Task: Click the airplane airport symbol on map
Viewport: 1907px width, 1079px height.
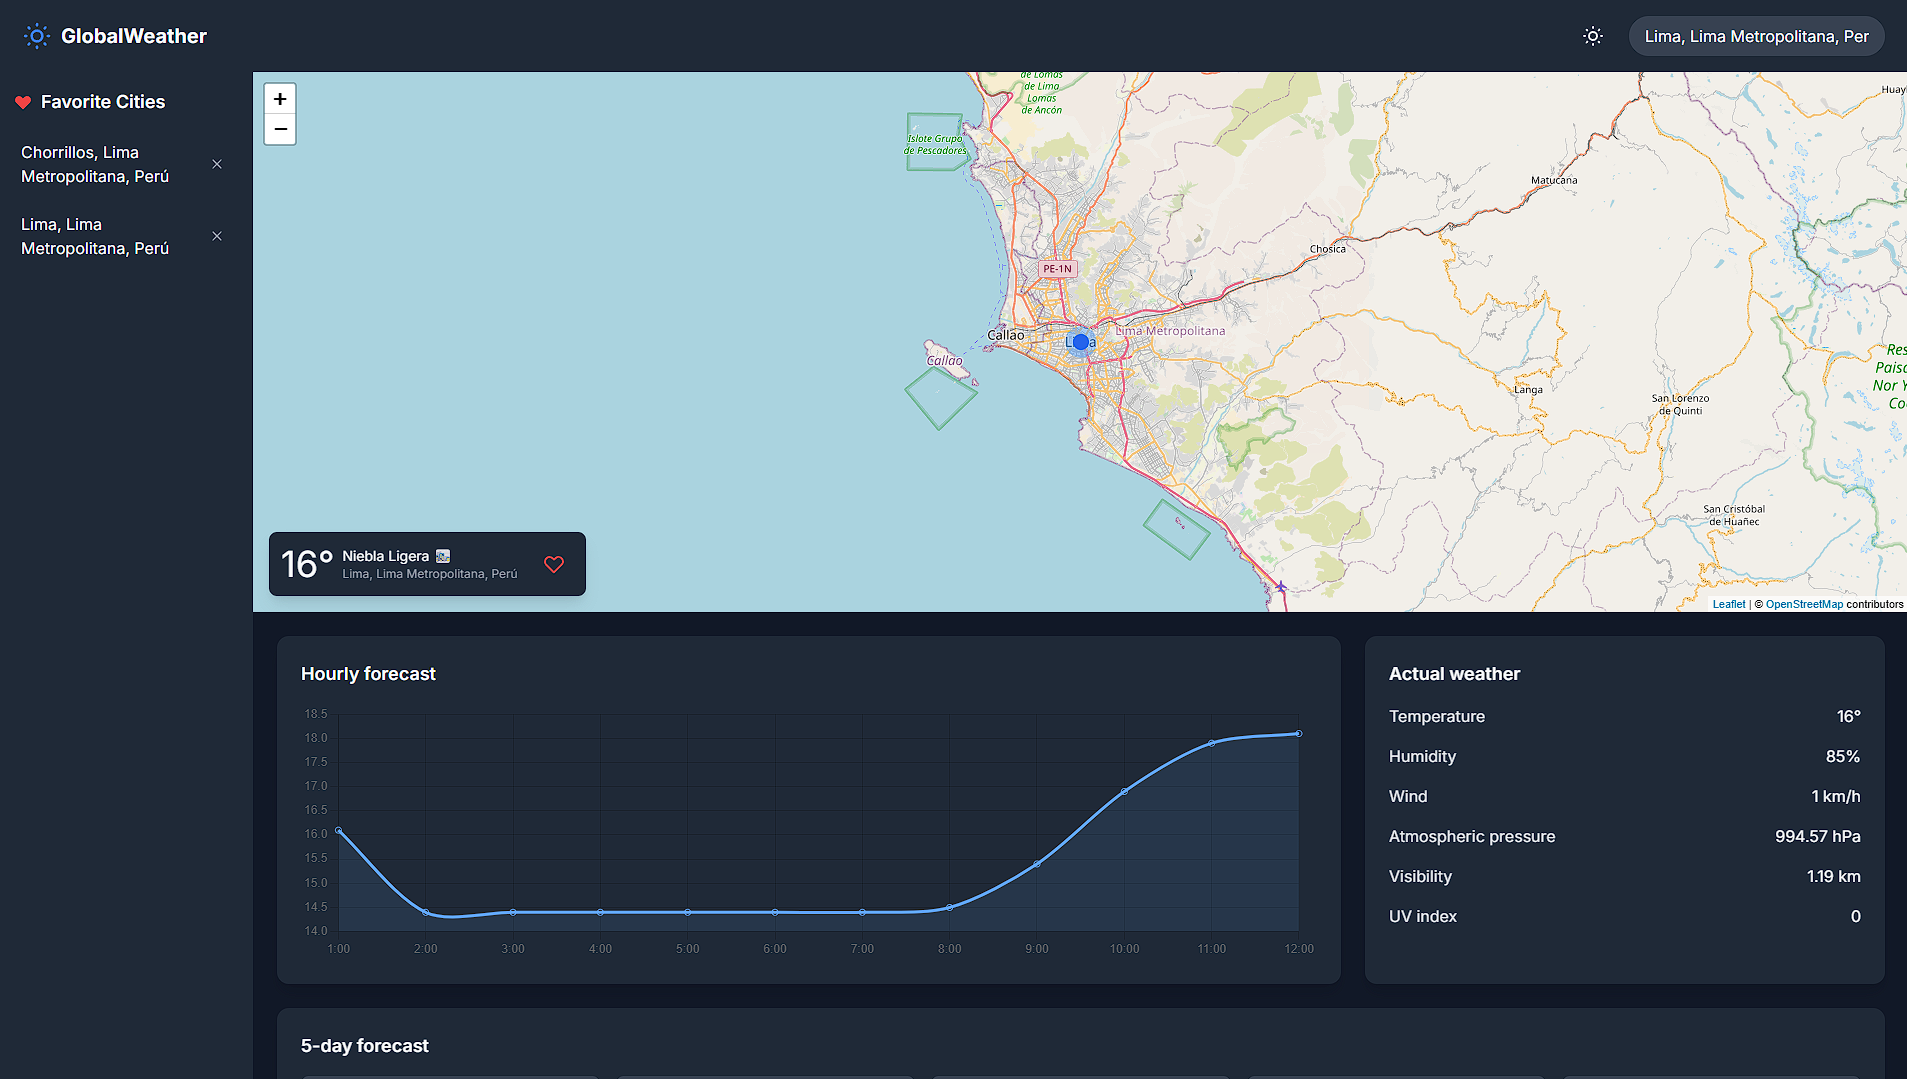Action: point(1280,587)
